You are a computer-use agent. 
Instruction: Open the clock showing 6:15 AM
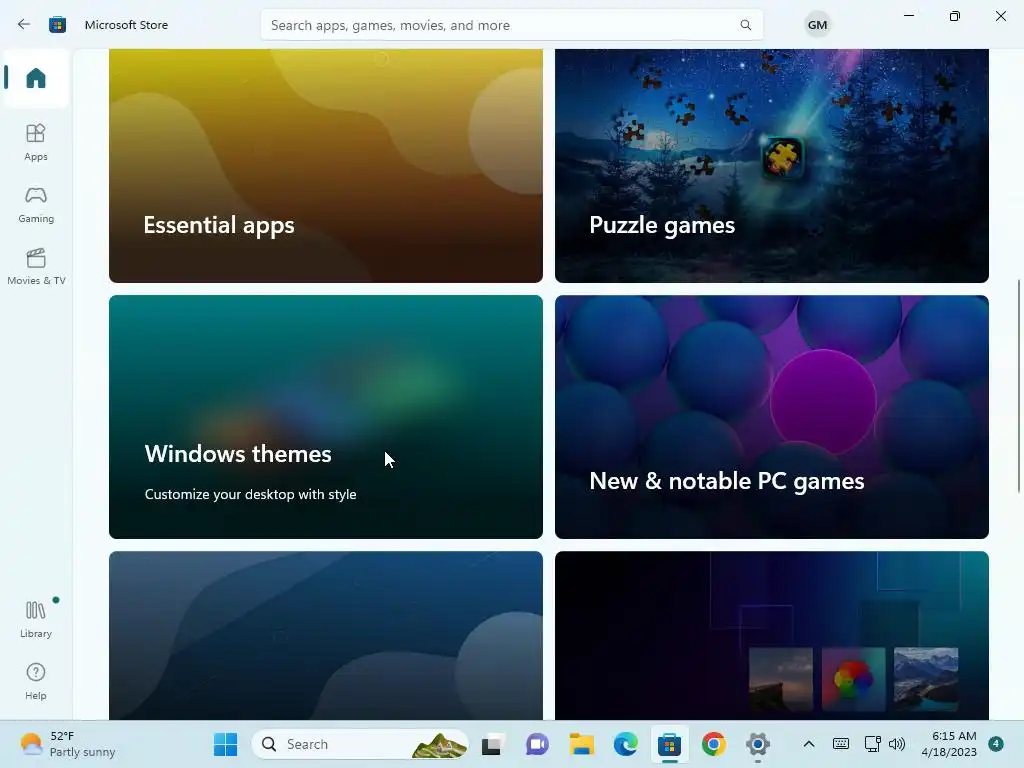tap(949, 744)
